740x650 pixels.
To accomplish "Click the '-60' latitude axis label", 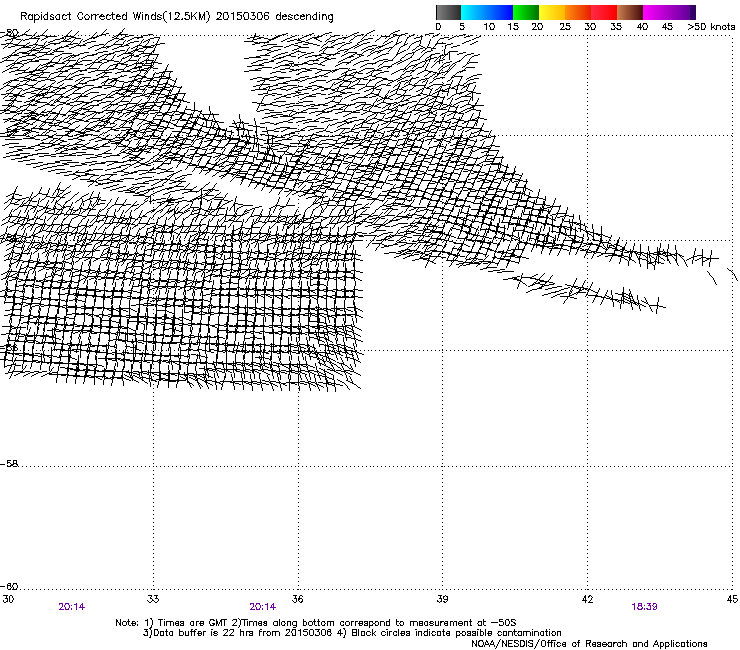I will click(9, 586).
